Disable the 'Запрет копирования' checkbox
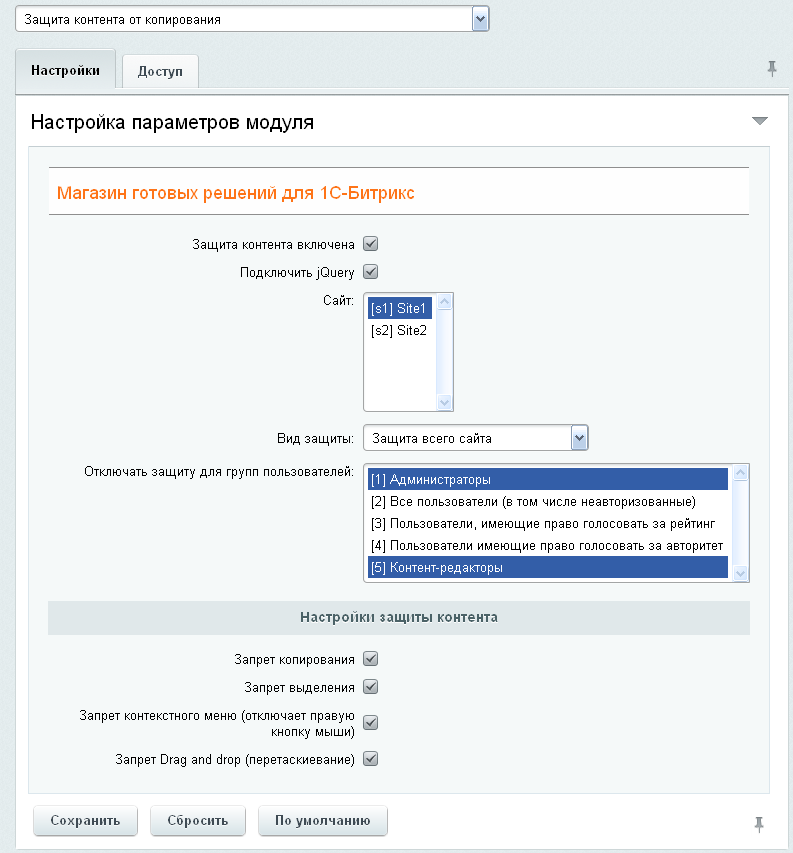 (370, 658)
